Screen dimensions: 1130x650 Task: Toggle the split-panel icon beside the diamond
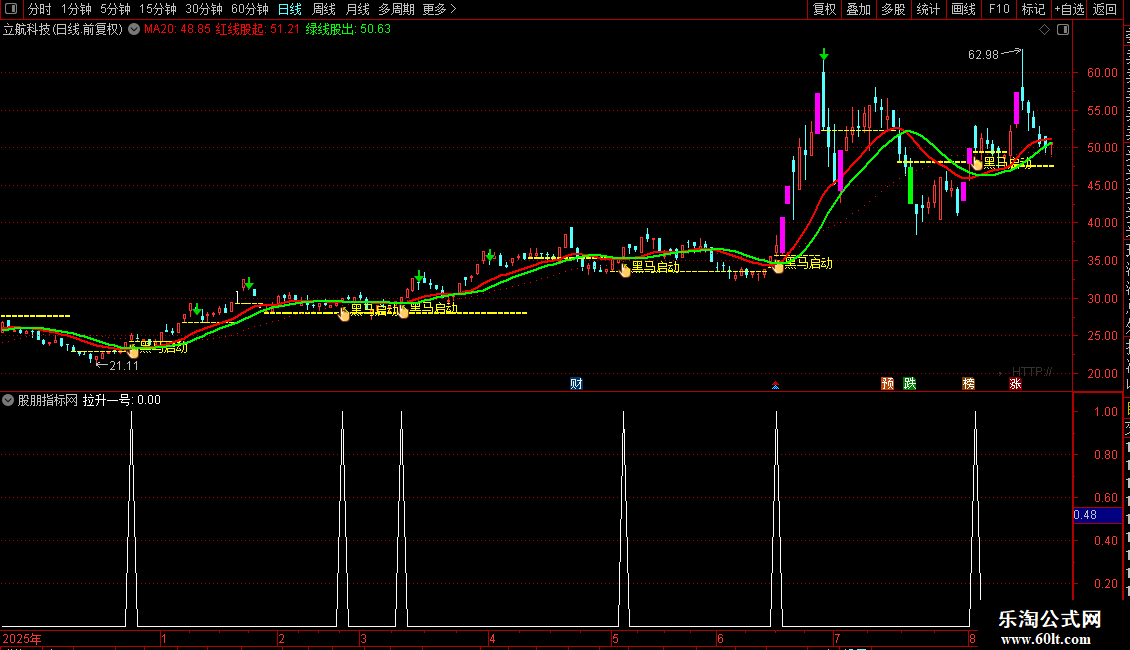tap(1063, 29)
